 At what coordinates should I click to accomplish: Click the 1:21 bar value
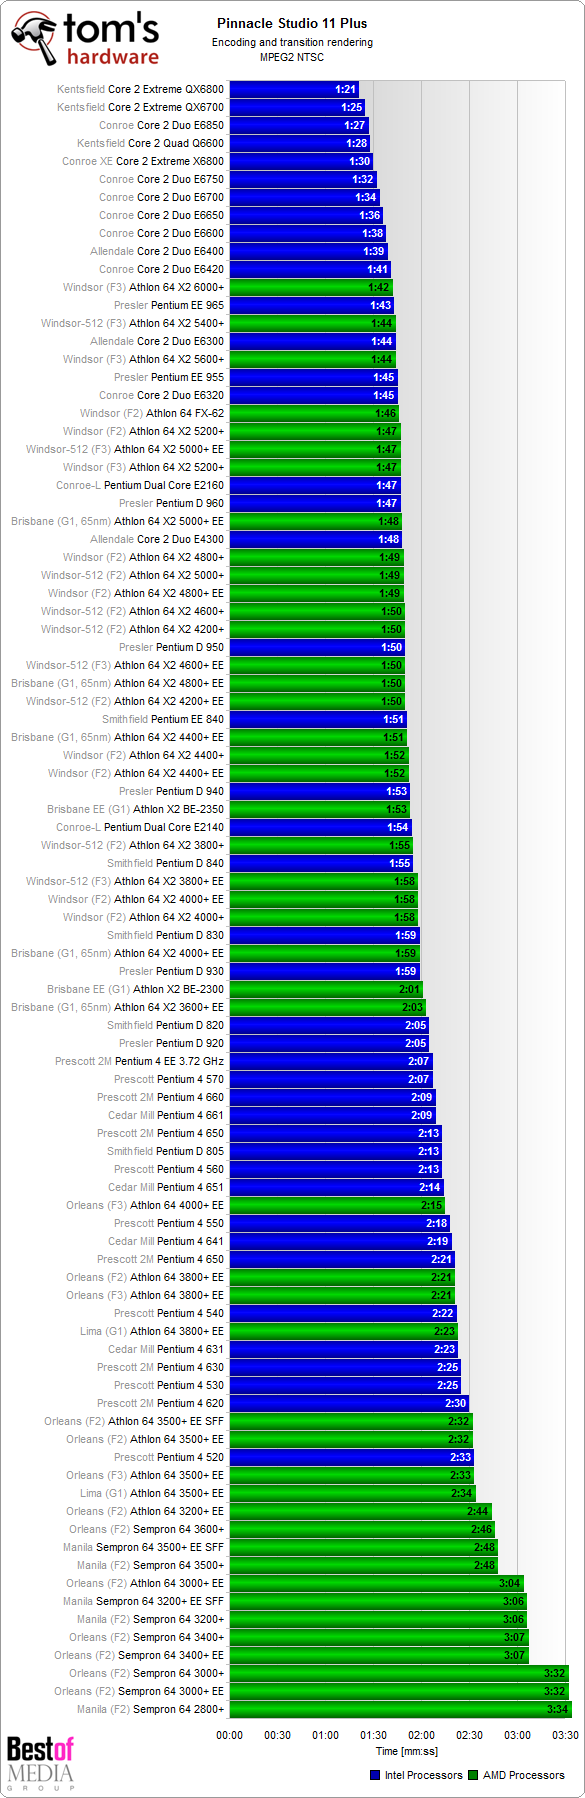click(346, 89)
